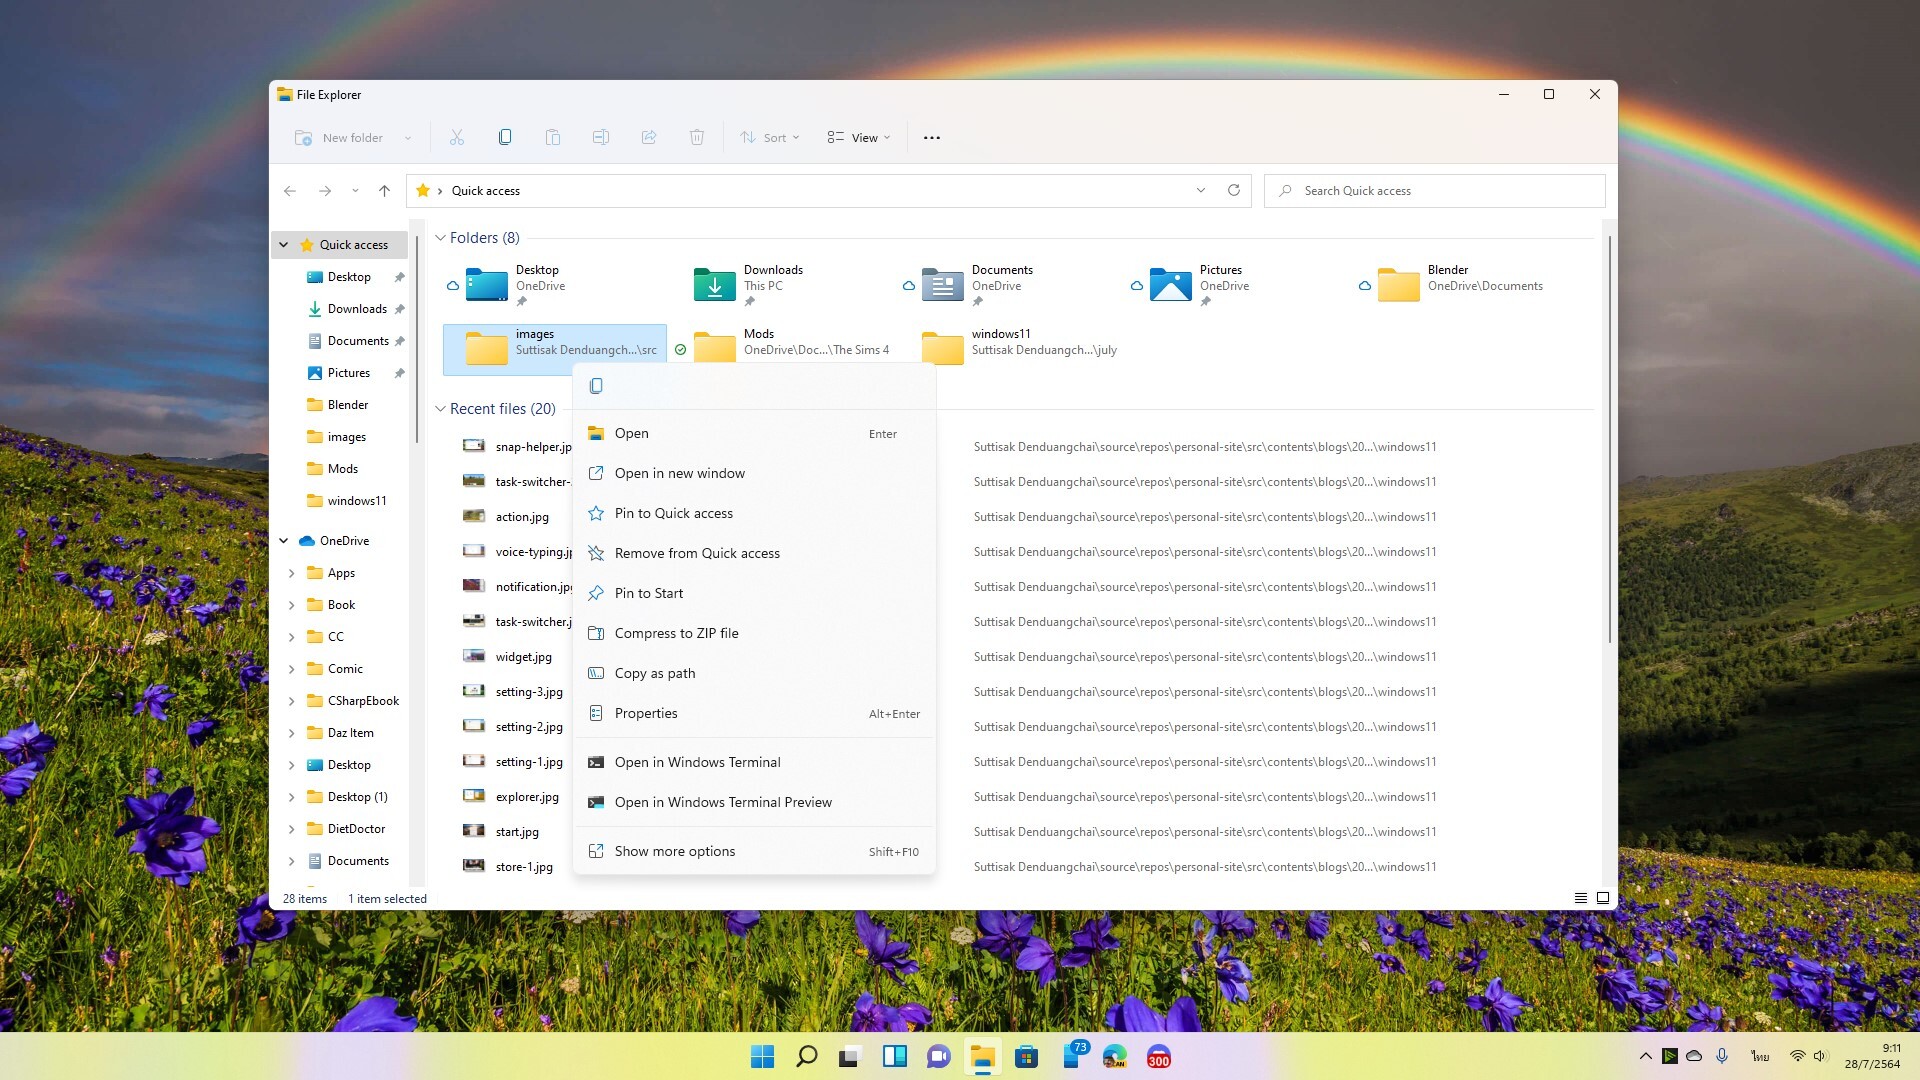Open the Windows Start button

tap(762, 1057)
